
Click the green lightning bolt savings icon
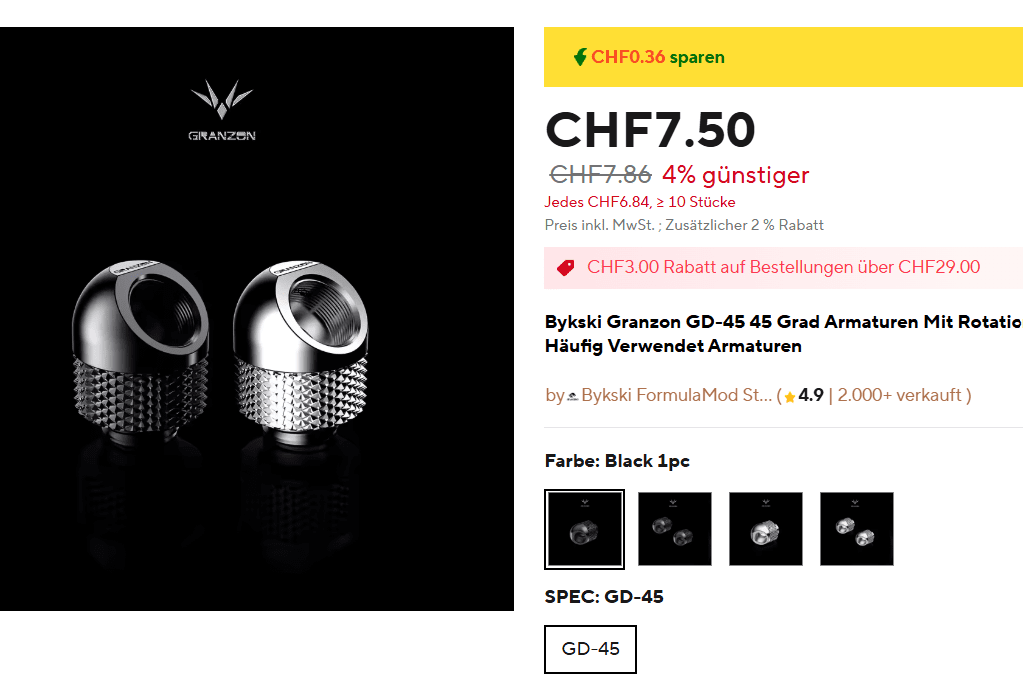pos(580,57)
